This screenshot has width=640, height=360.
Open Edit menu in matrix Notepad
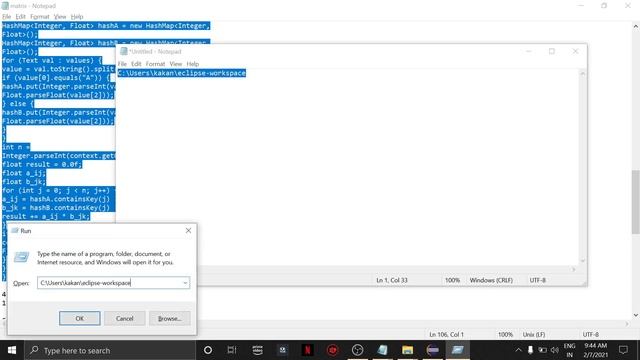(20, 17)
